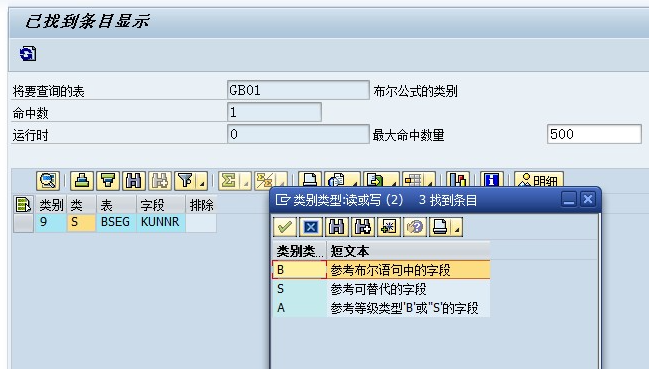Confirm with green checkmark in popup
The width and height of the screenshot is (649, 369).
(285, 227)
